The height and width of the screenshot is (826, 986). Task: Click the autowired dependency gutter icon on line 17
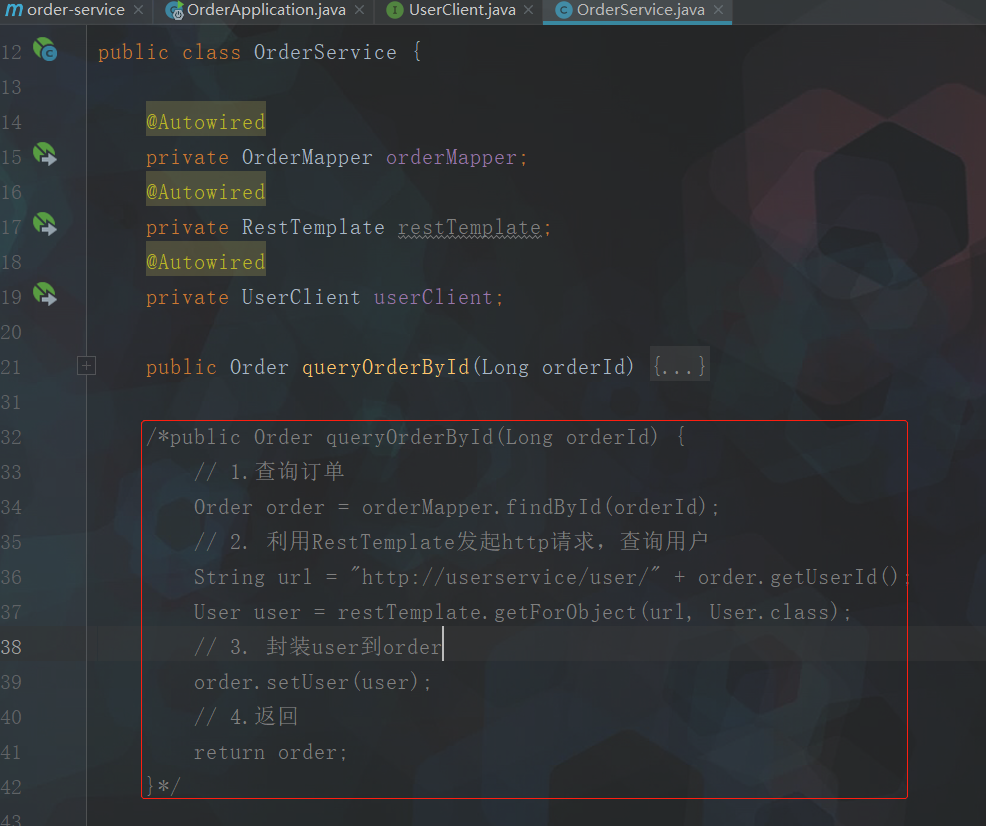point(45,224)
